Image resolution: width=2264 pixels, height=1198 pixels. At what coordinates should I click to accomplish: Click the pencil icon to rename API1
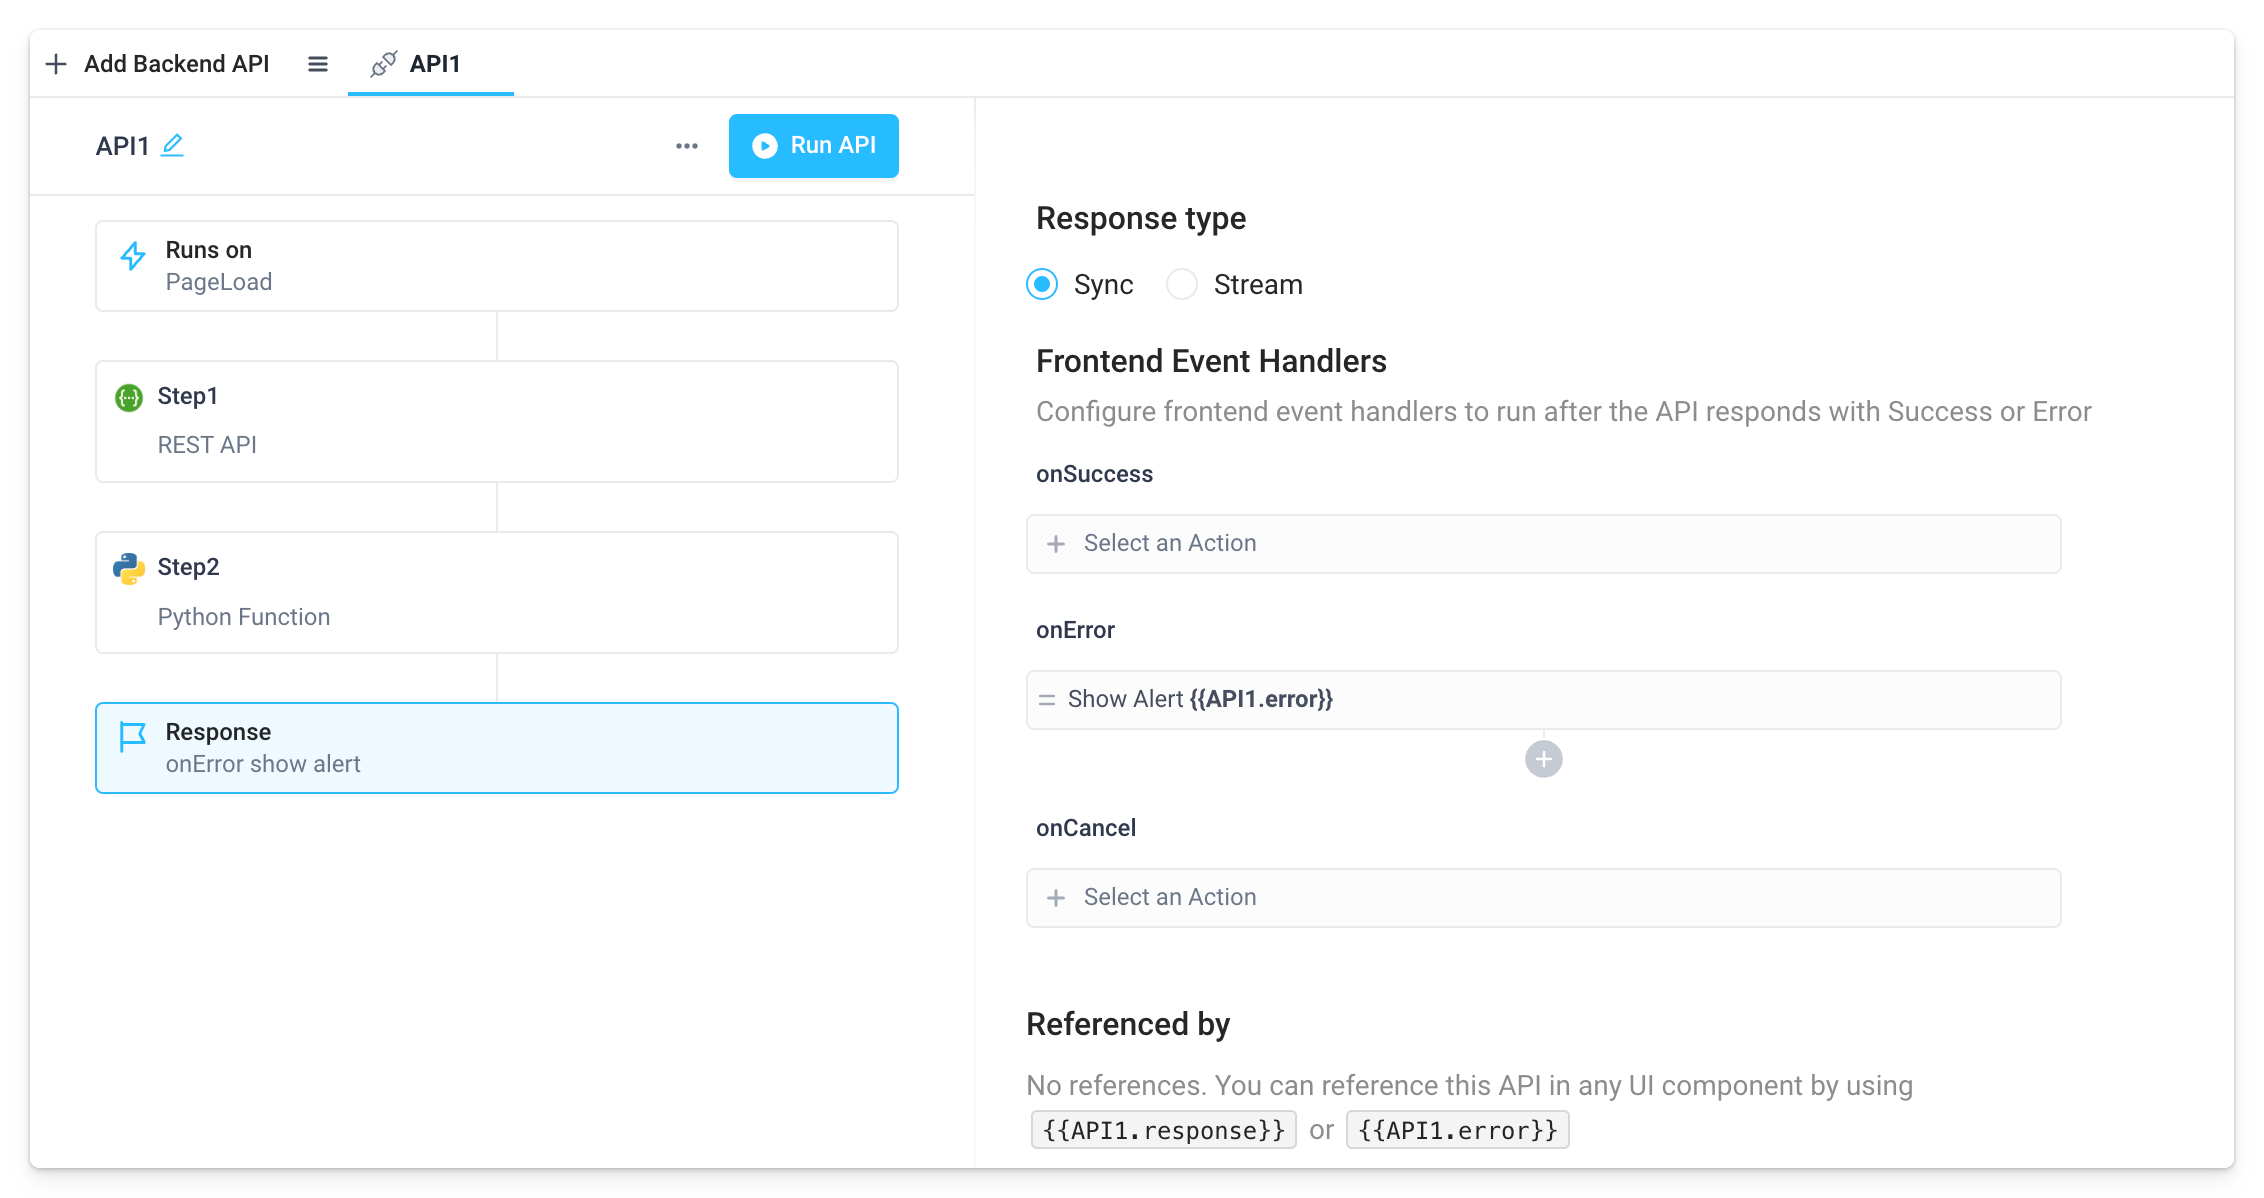tap(173, 146)
